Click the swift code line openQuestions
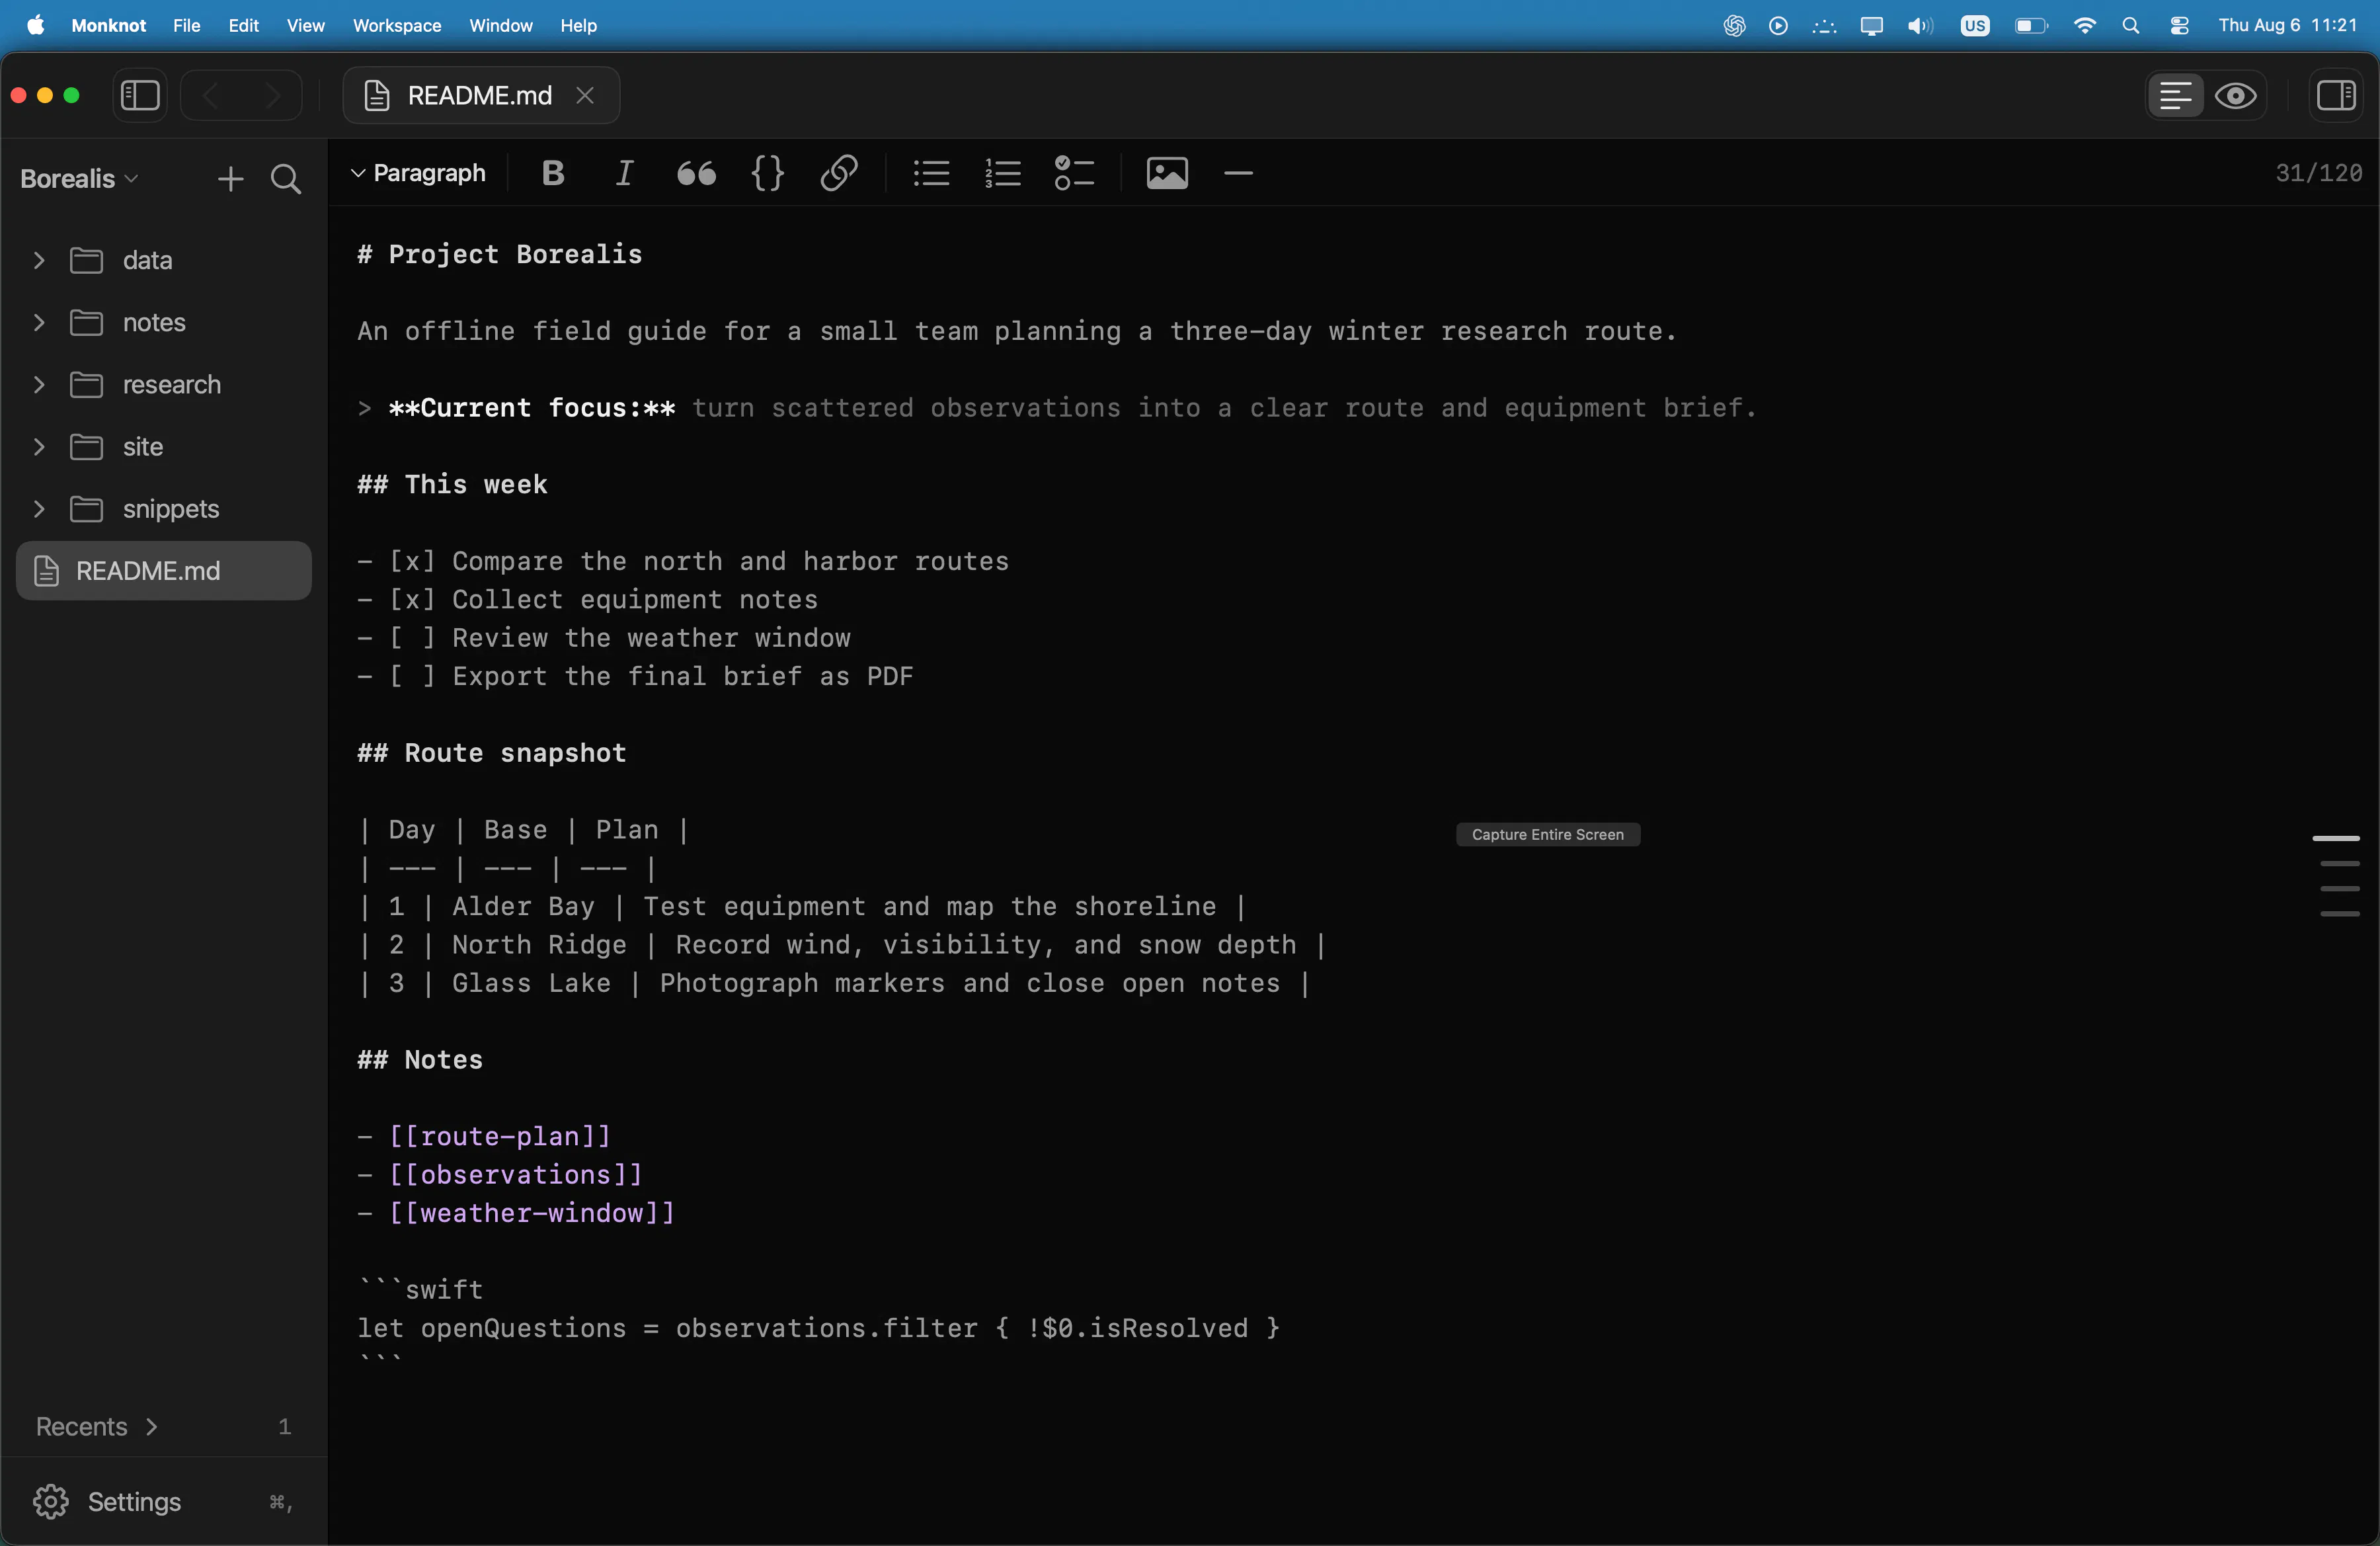Screen dimensions: 2380x1546 click(x=819, y=1329)
